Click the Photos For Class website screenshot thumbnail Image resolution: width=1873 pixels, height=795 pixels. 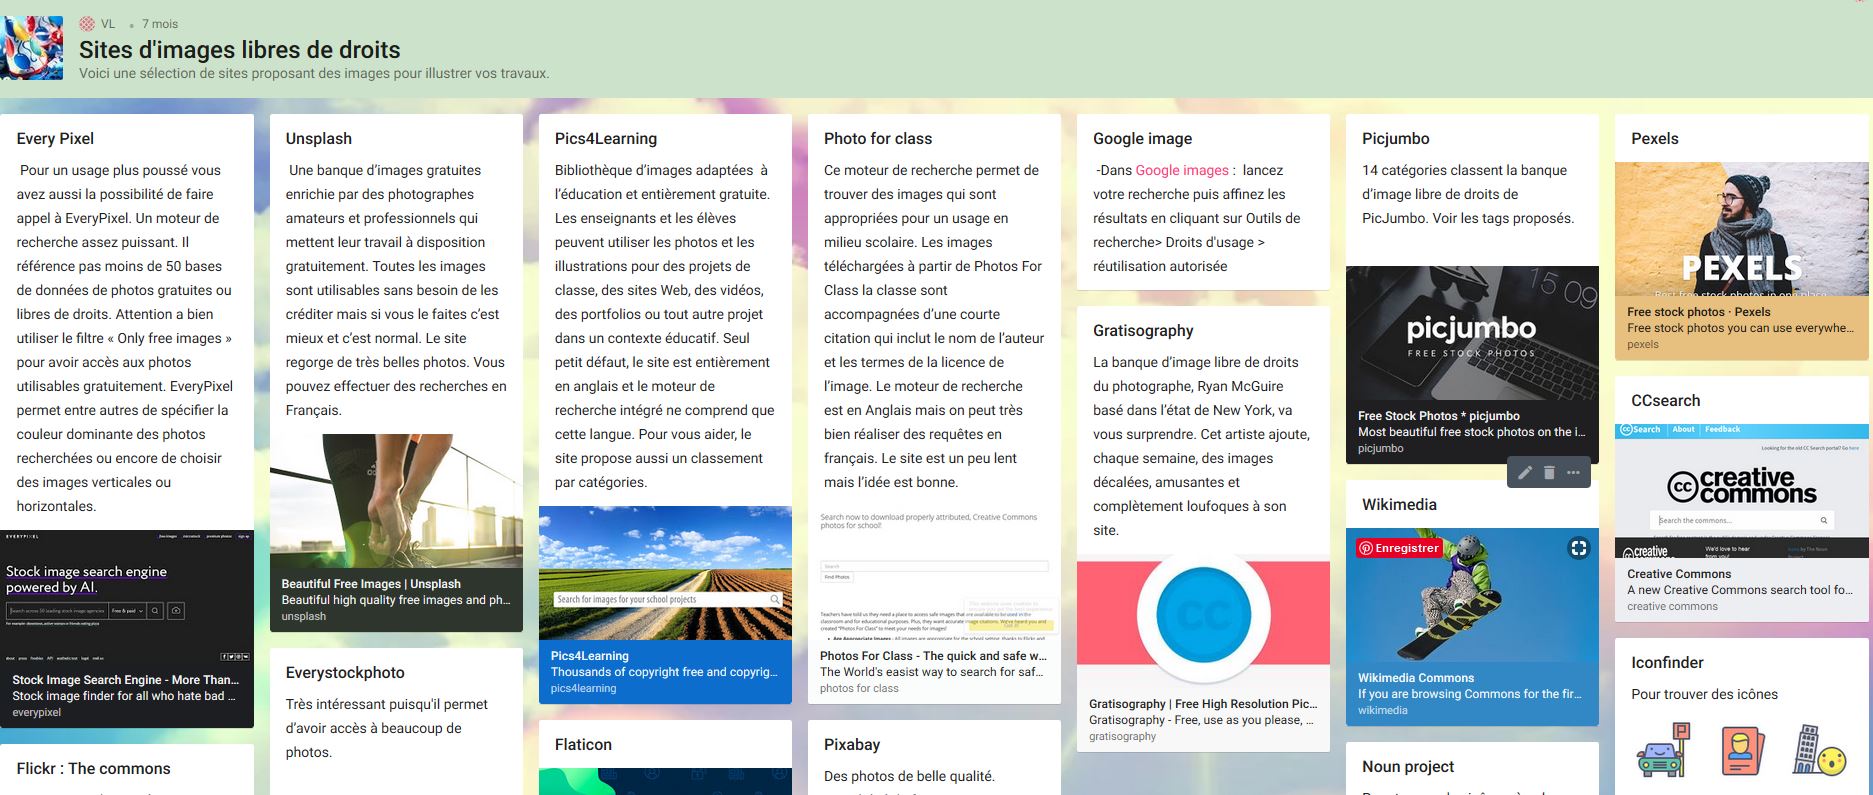coord(934,573)
